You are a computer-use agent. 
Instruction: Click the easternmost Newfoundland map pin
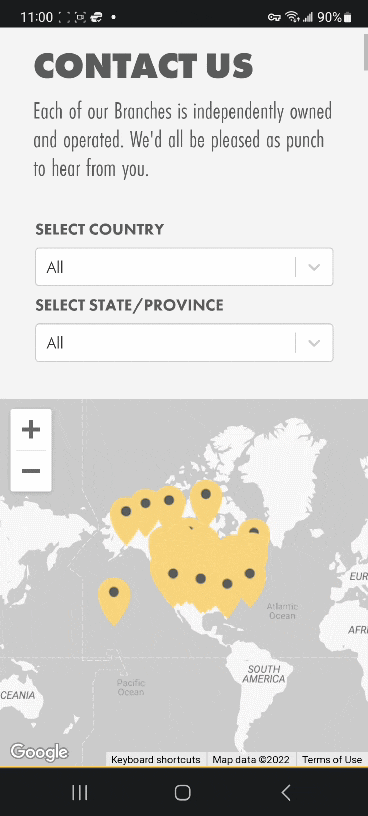[254, 533]
